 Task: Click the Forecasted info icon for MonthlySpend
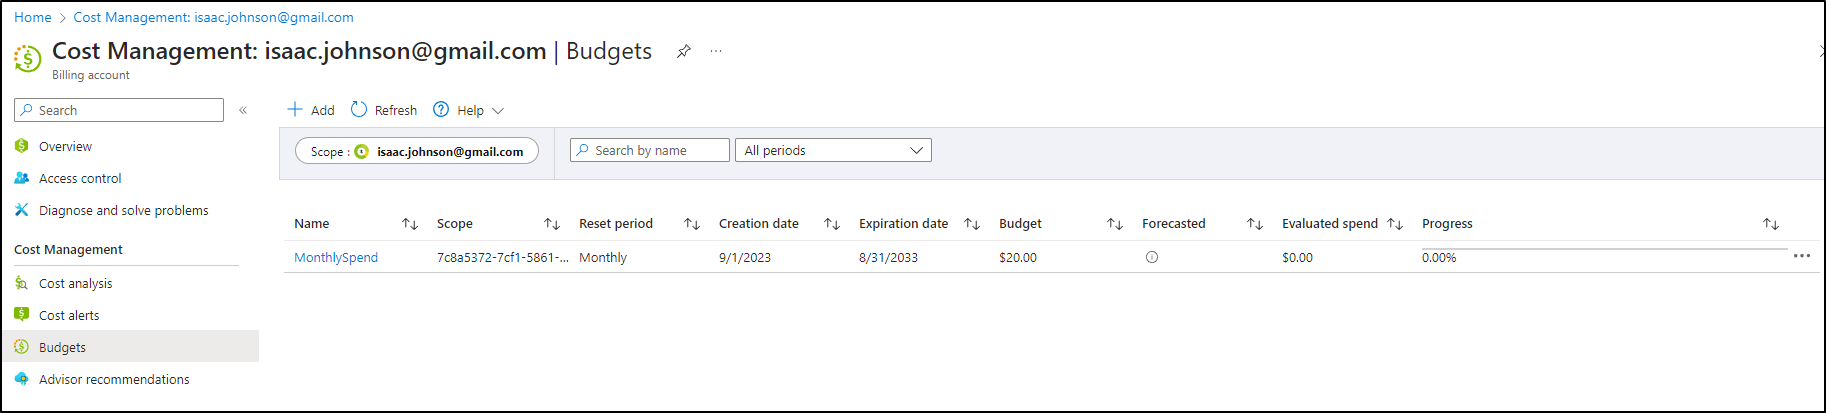(1152, 257)
